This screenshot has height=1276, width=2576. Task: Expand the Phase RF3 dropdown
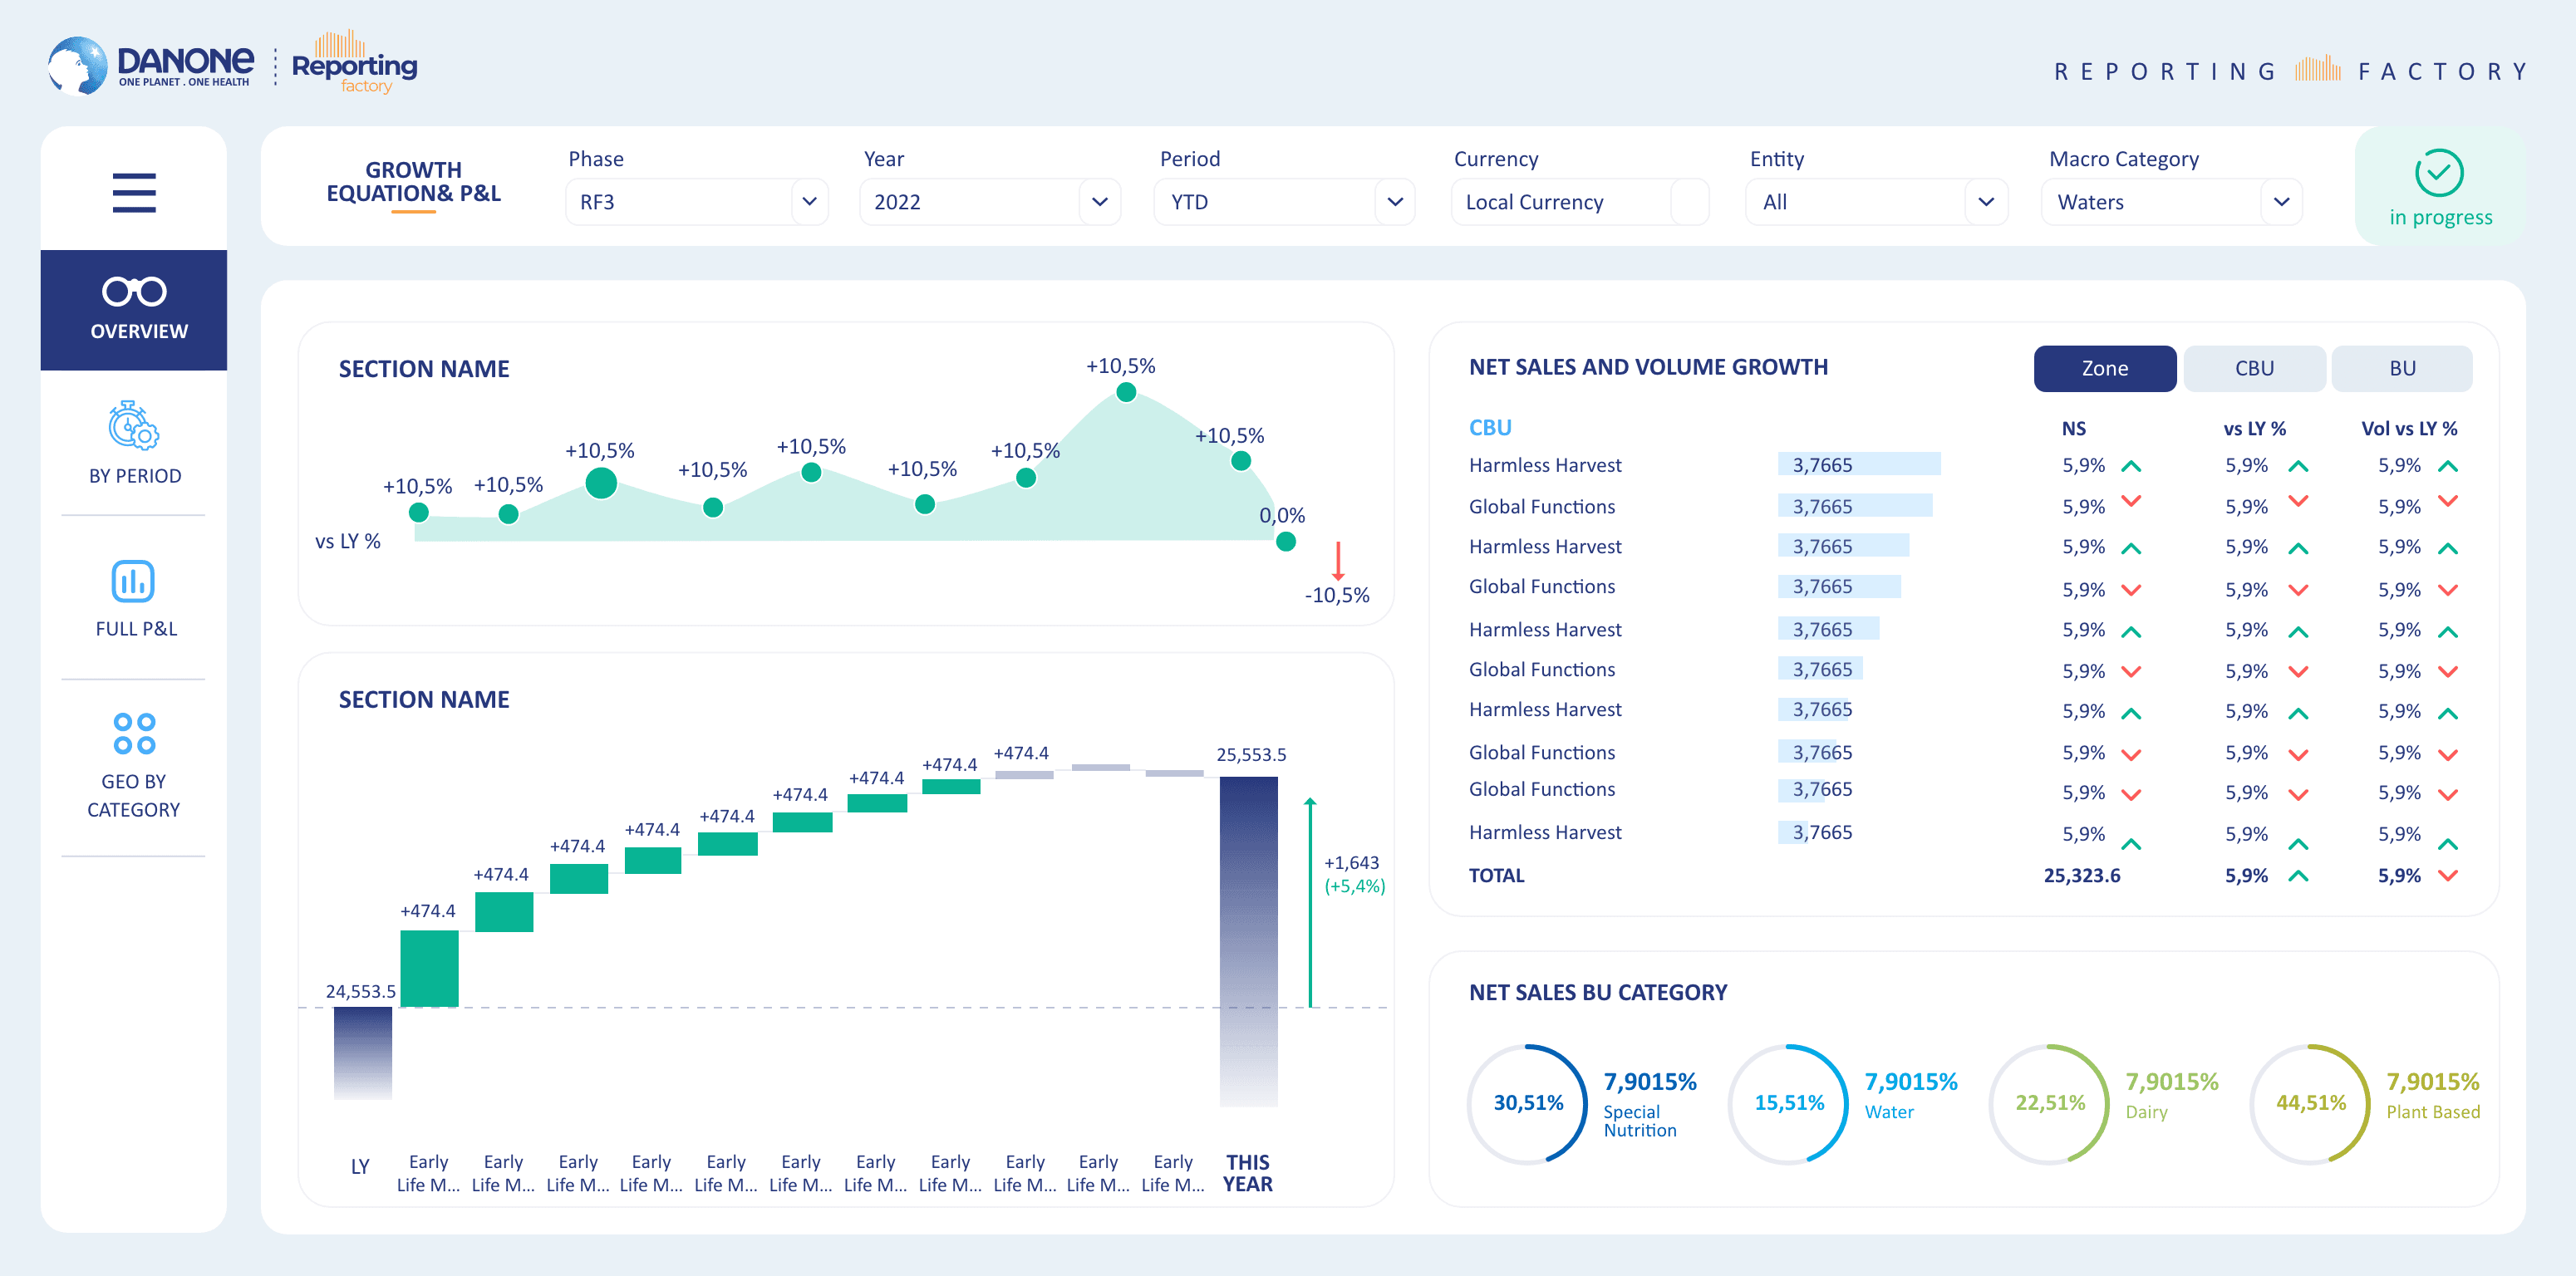[x=697, y=202]
